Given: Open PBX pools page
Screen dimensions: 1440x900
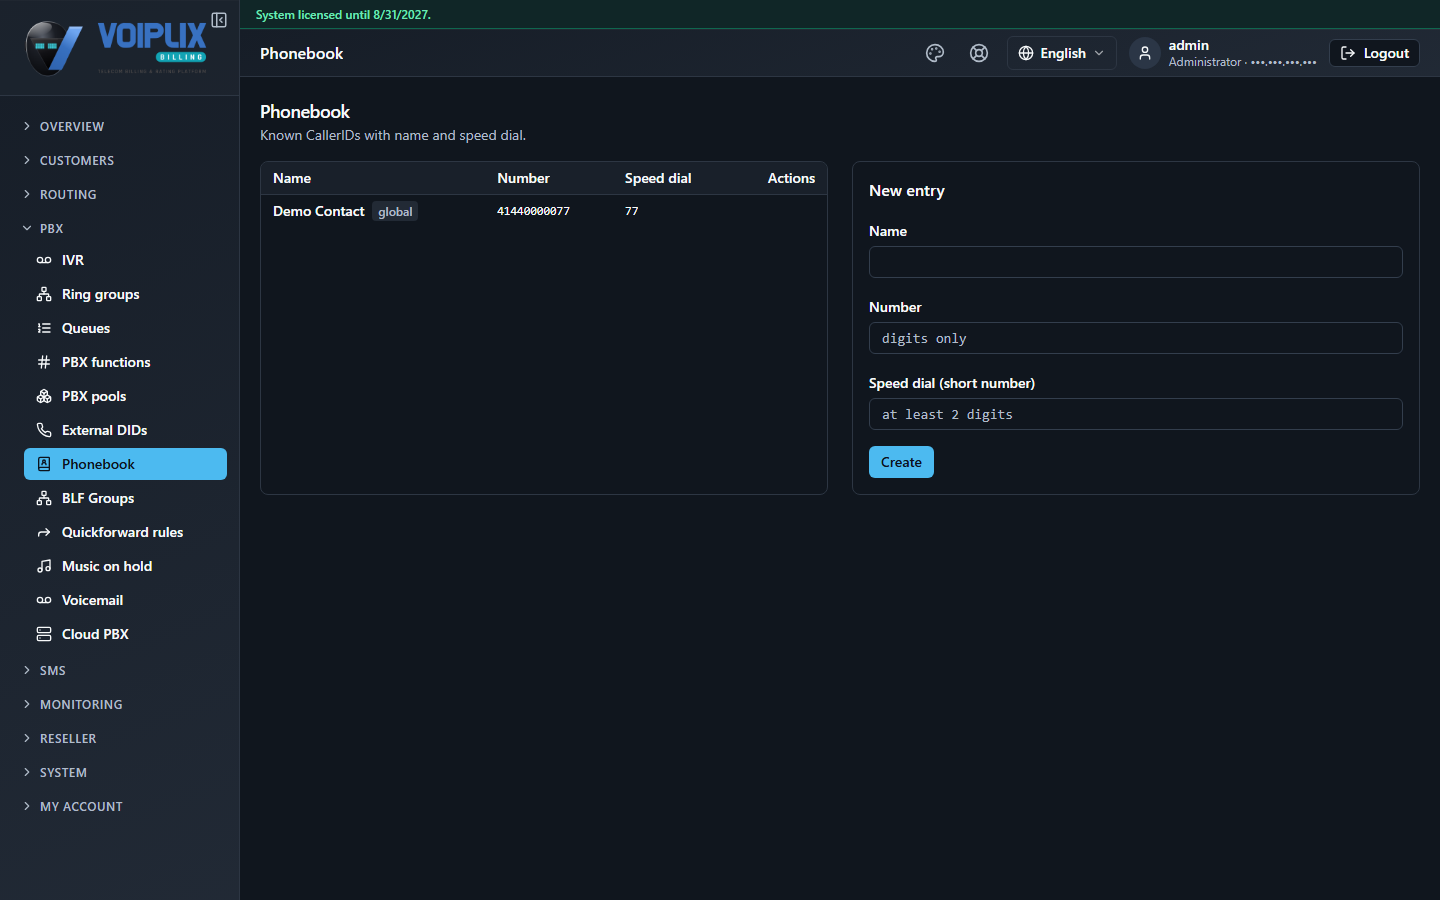Looking at the screenshot, I should (125, 396).
